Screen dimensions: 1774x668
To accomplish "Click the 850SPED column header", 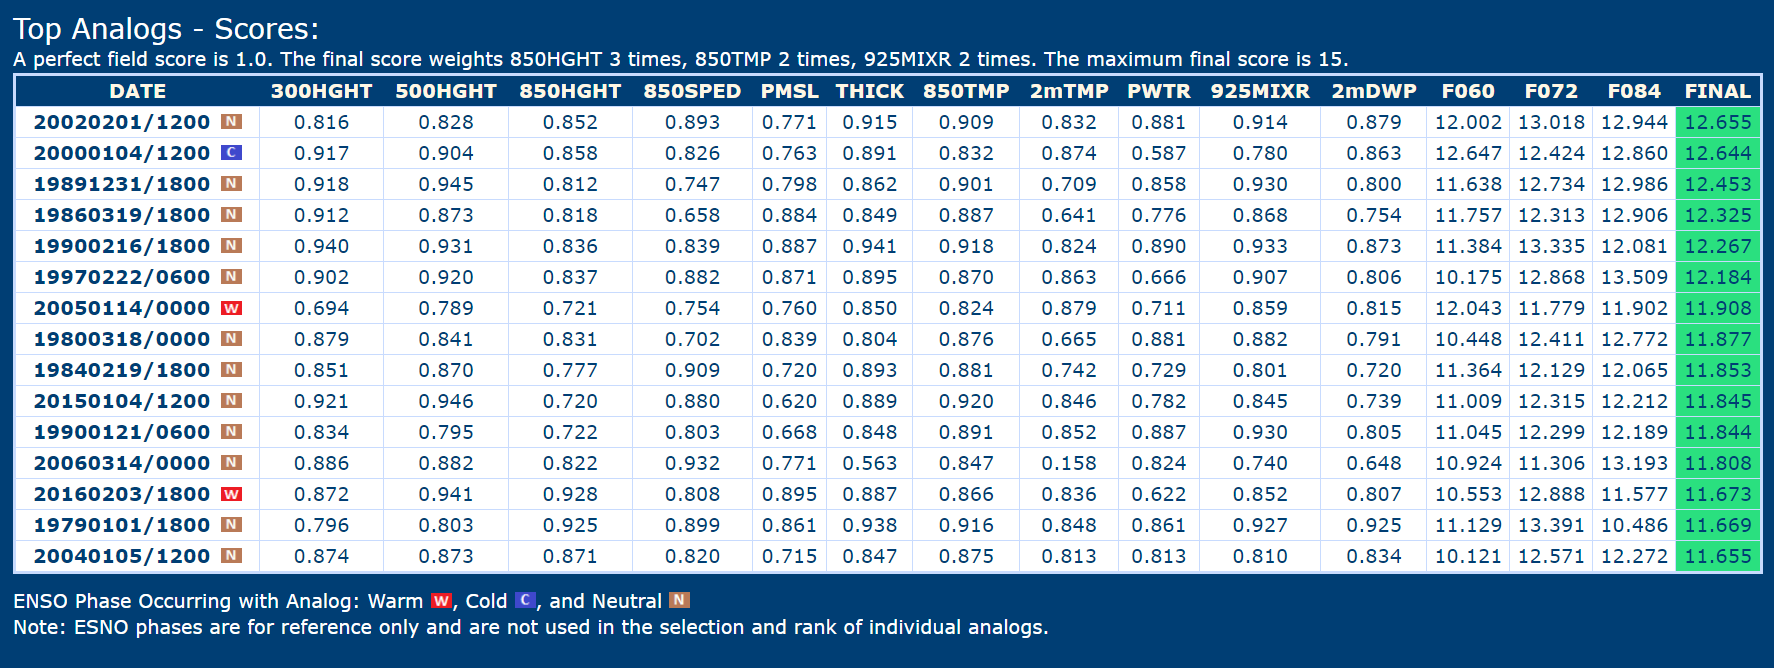I will click(692, 91).
